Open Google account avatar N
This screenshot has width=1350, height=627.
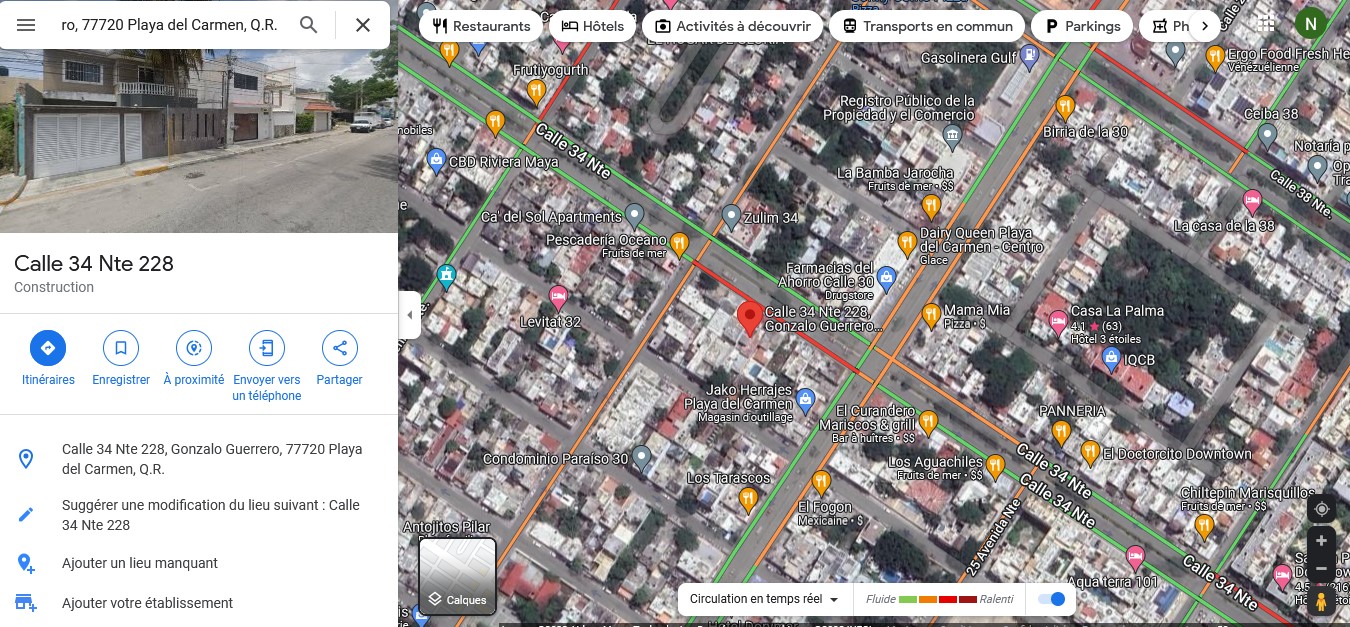point(1310,24)
